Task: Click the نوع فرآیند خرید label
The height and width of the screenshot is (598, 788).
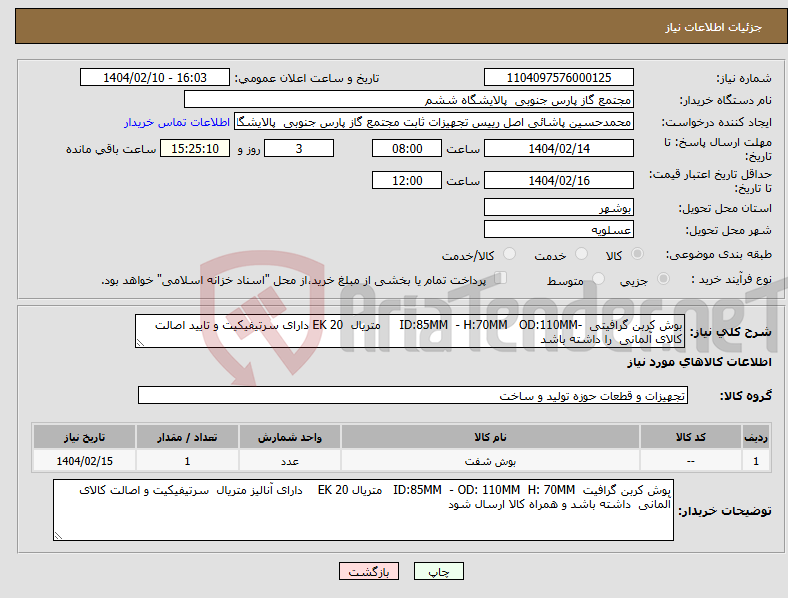Action: (x=731, y=279)
